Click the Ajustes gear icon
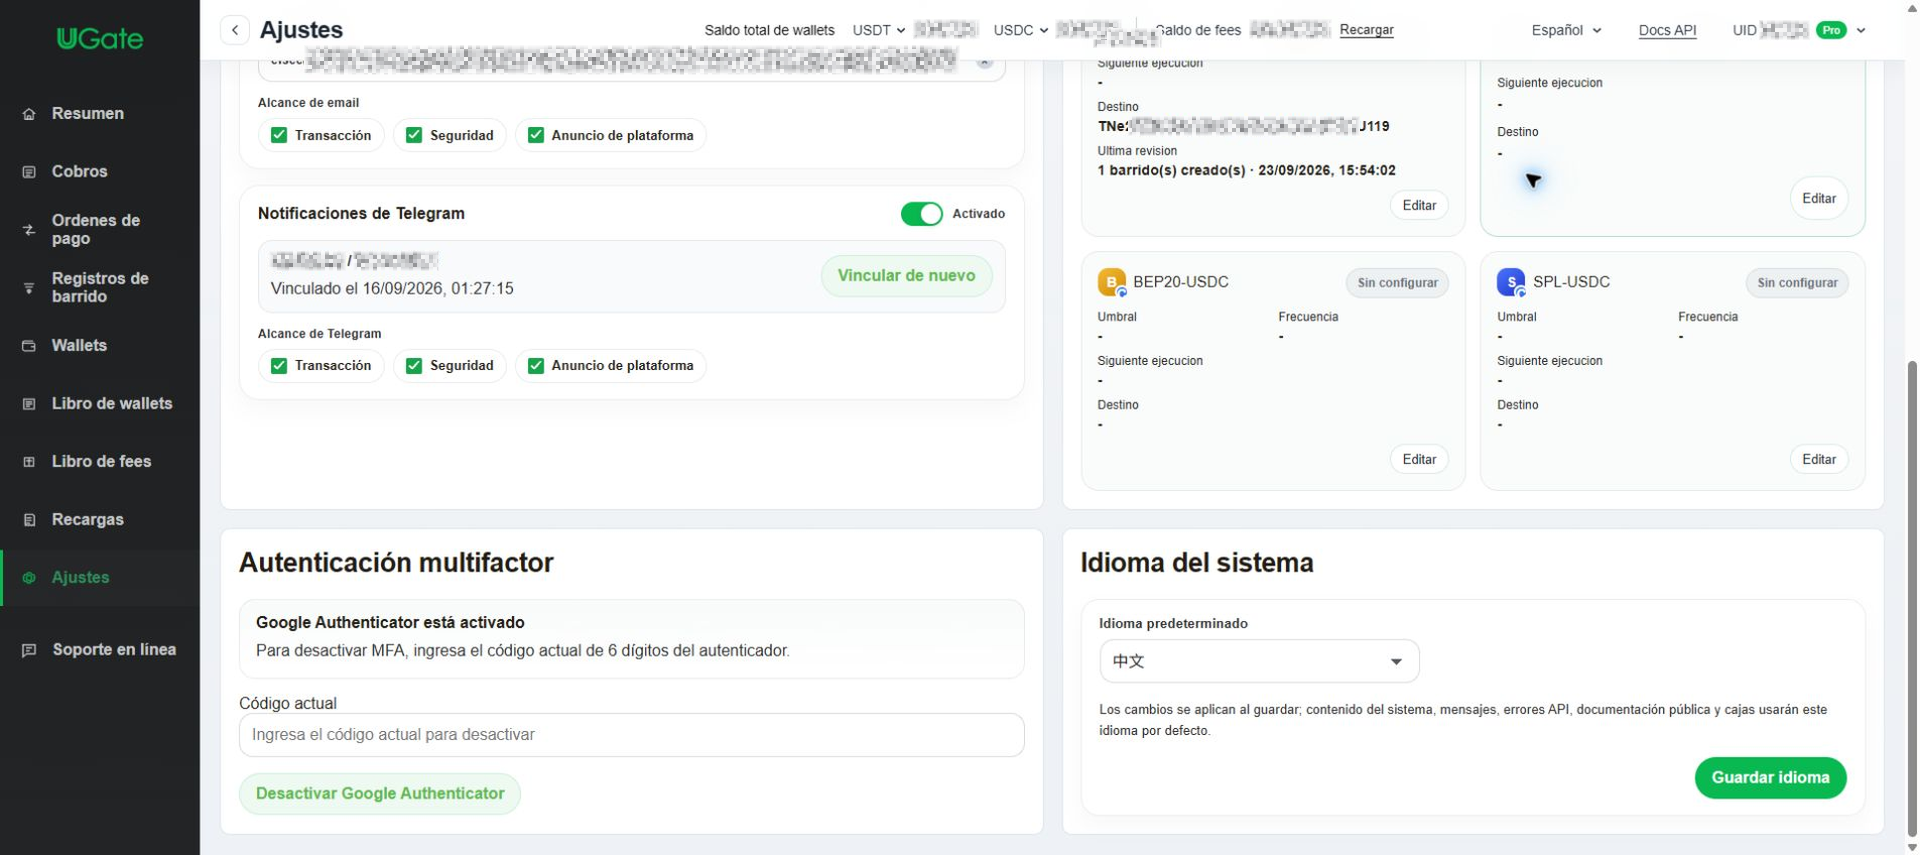 tap(29, 578)
